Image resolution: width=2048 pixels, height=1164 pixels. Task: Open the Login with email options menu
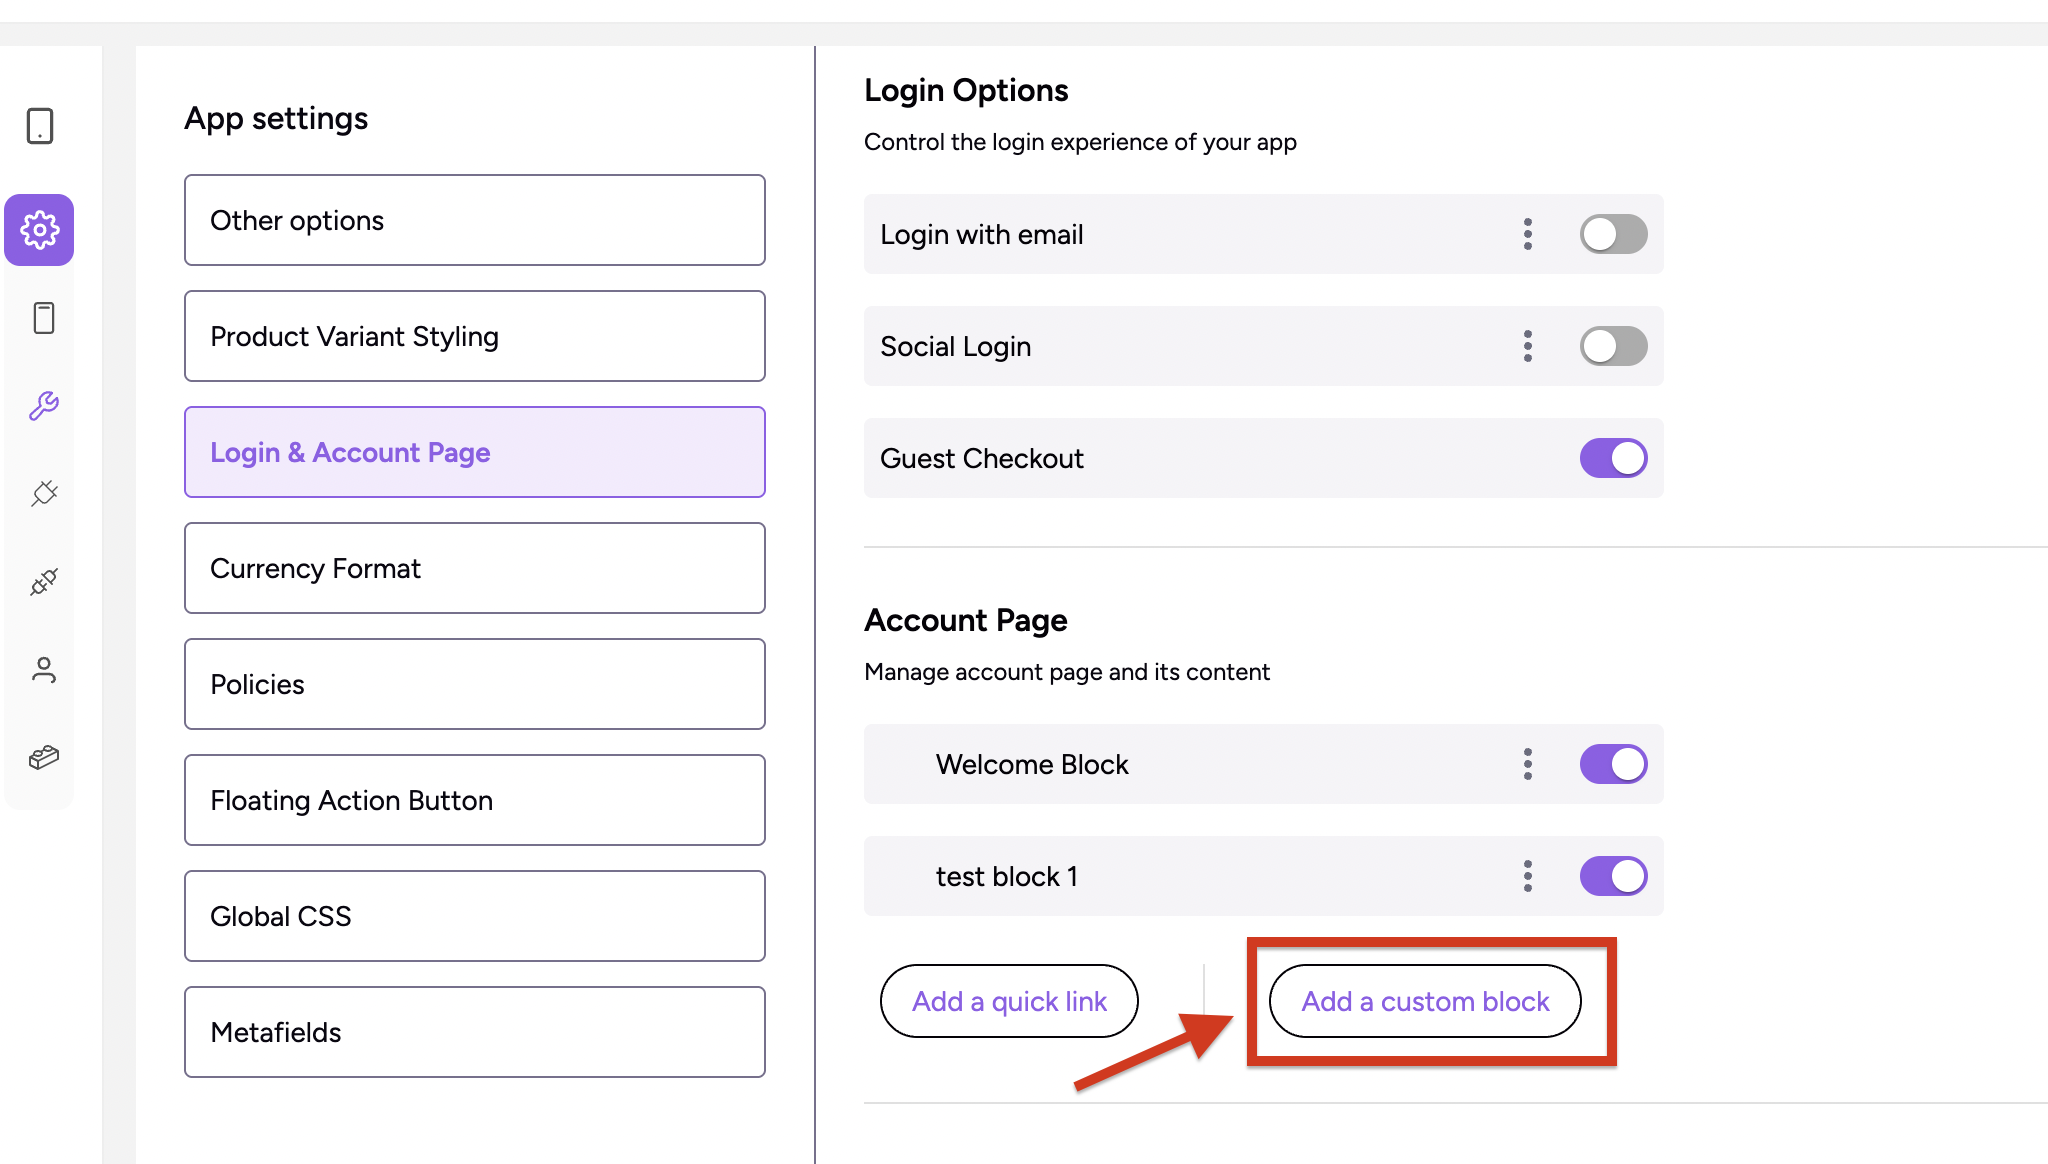click(x=1527, y=234)
